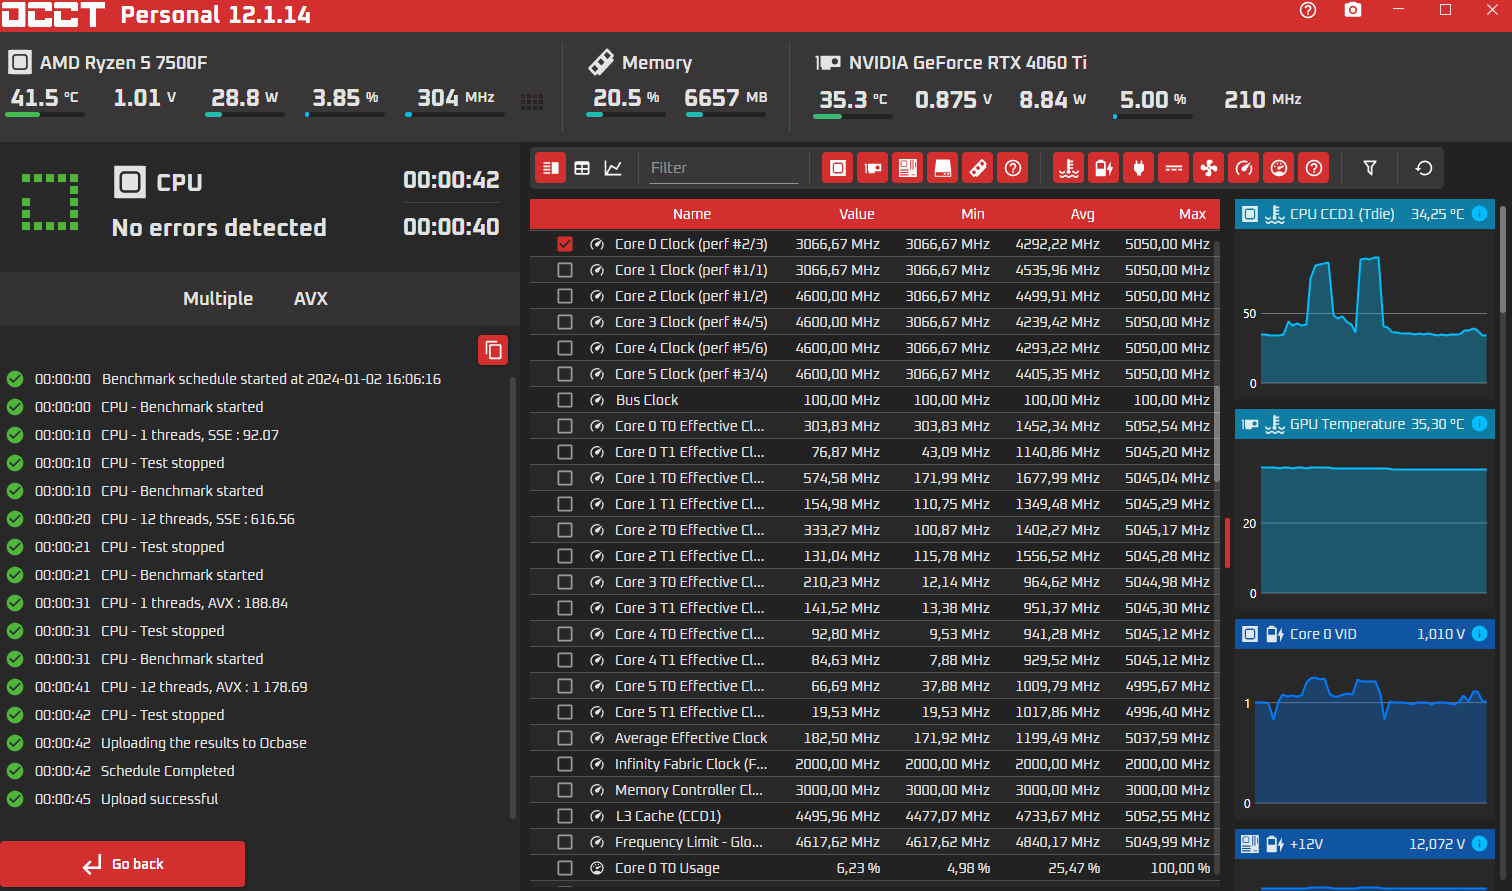Toggle the fan sensor filter icon

pyautogui.click(x=1209, y=168)
